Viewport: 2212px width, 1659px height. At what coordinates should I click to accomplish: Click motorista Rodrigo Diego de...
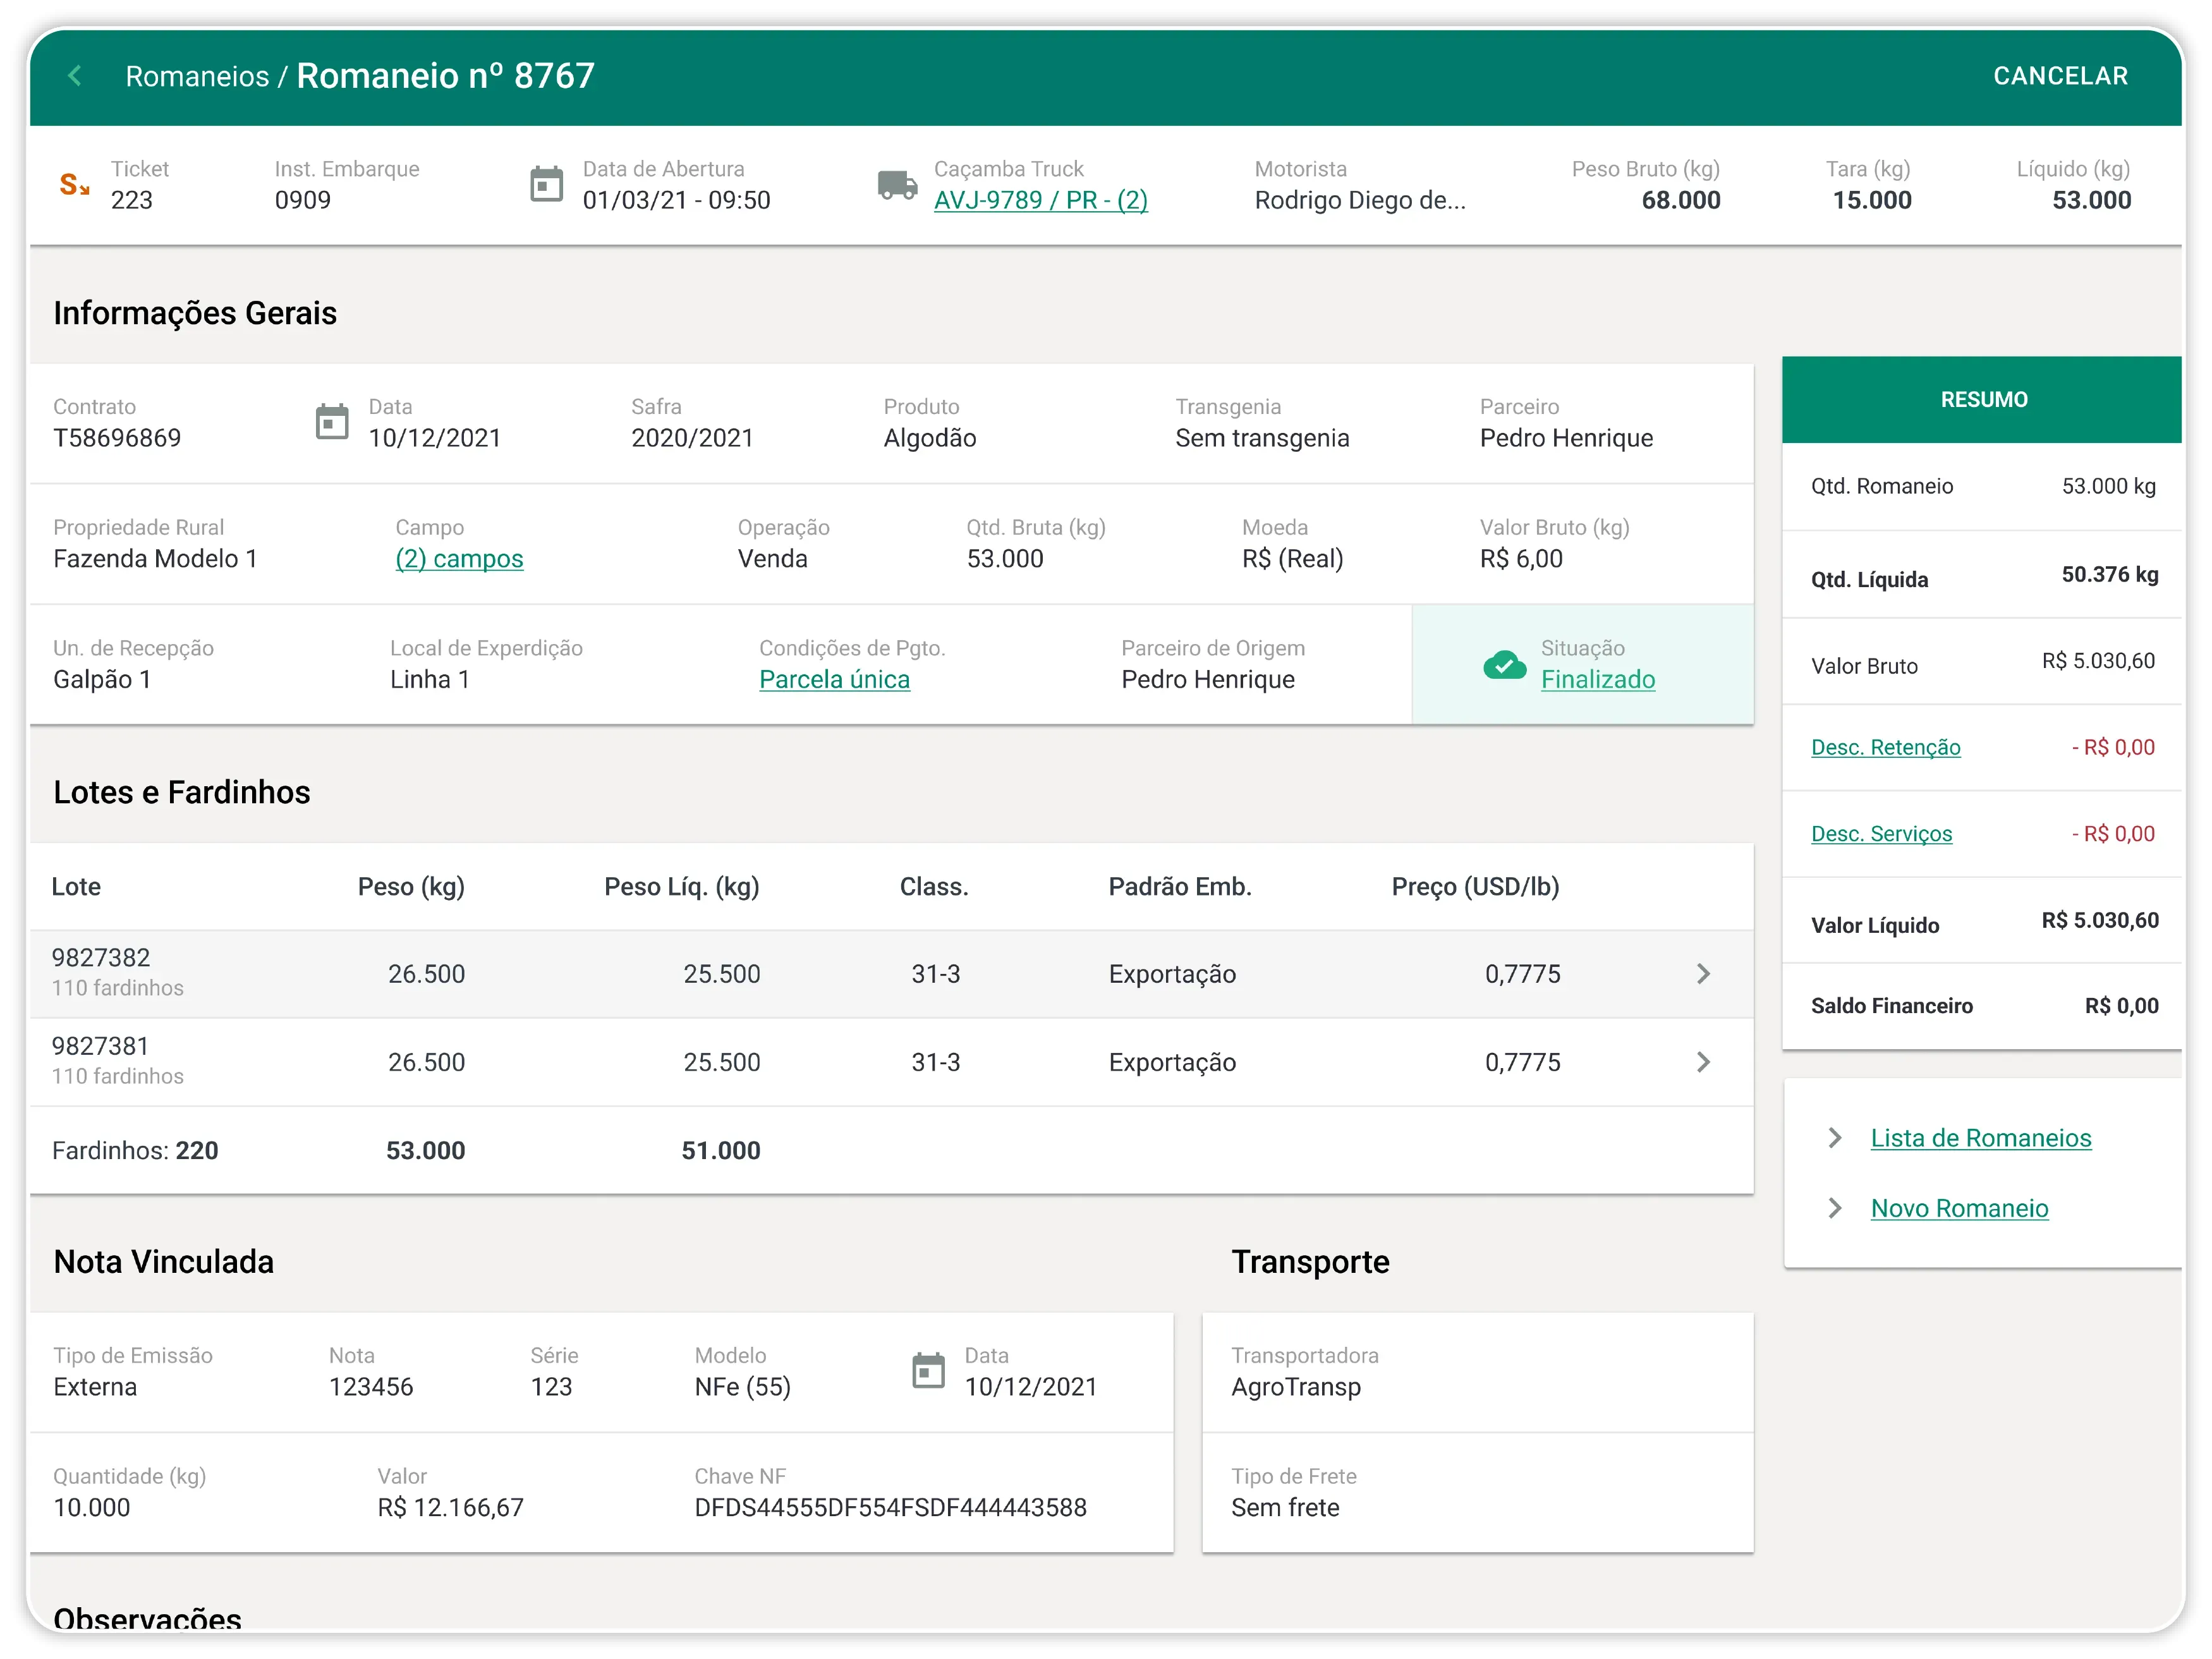point(1360,200)
